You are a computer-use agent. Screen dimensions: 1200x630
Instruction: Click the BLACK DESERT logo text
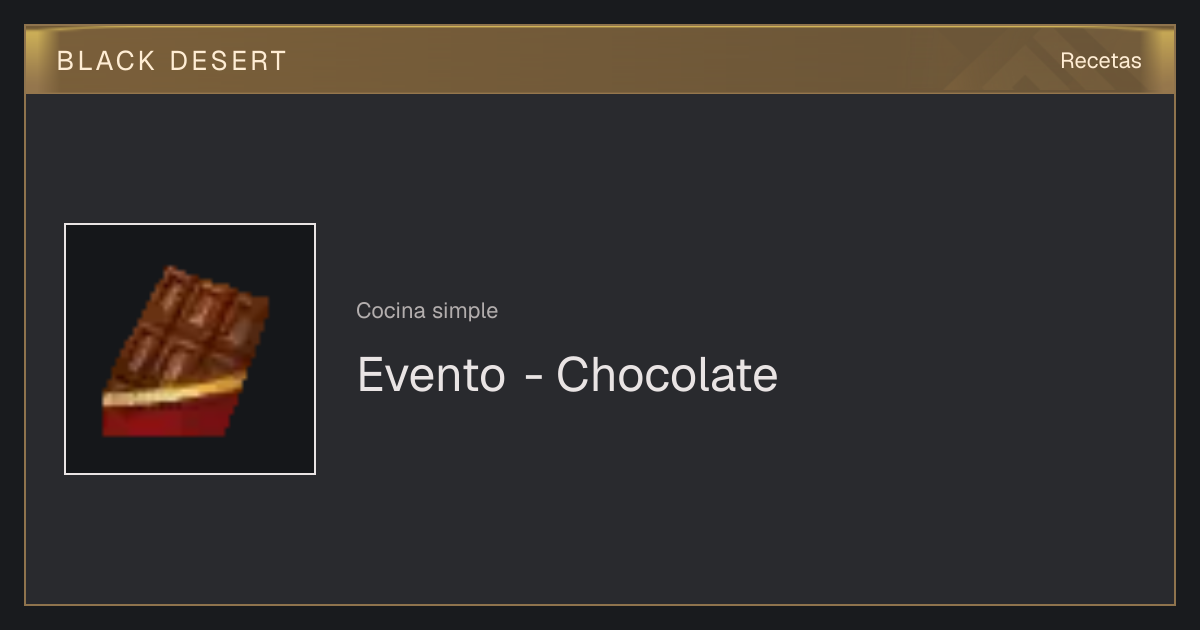172,61
